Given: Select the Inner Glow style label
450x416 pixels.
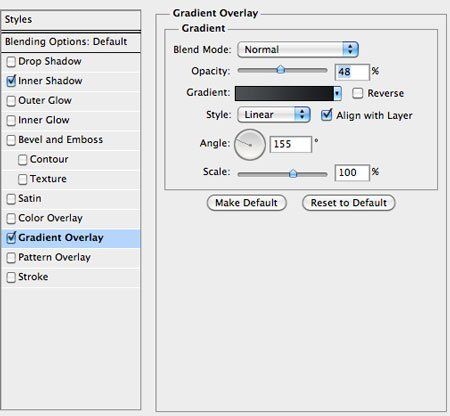Looking at the screenshot, I should click(x=44, y=120).
